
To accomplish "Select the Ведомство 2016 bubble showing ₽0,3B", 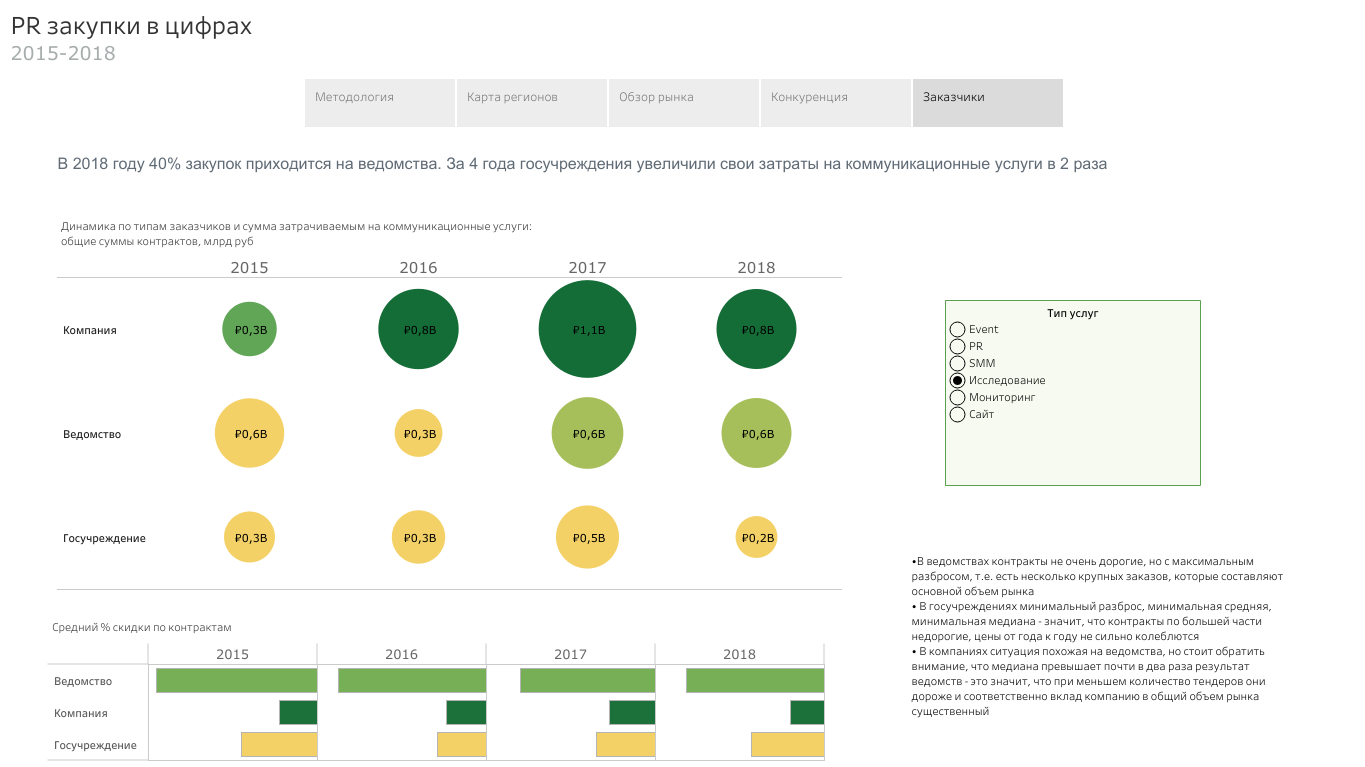I will [418, 433].
